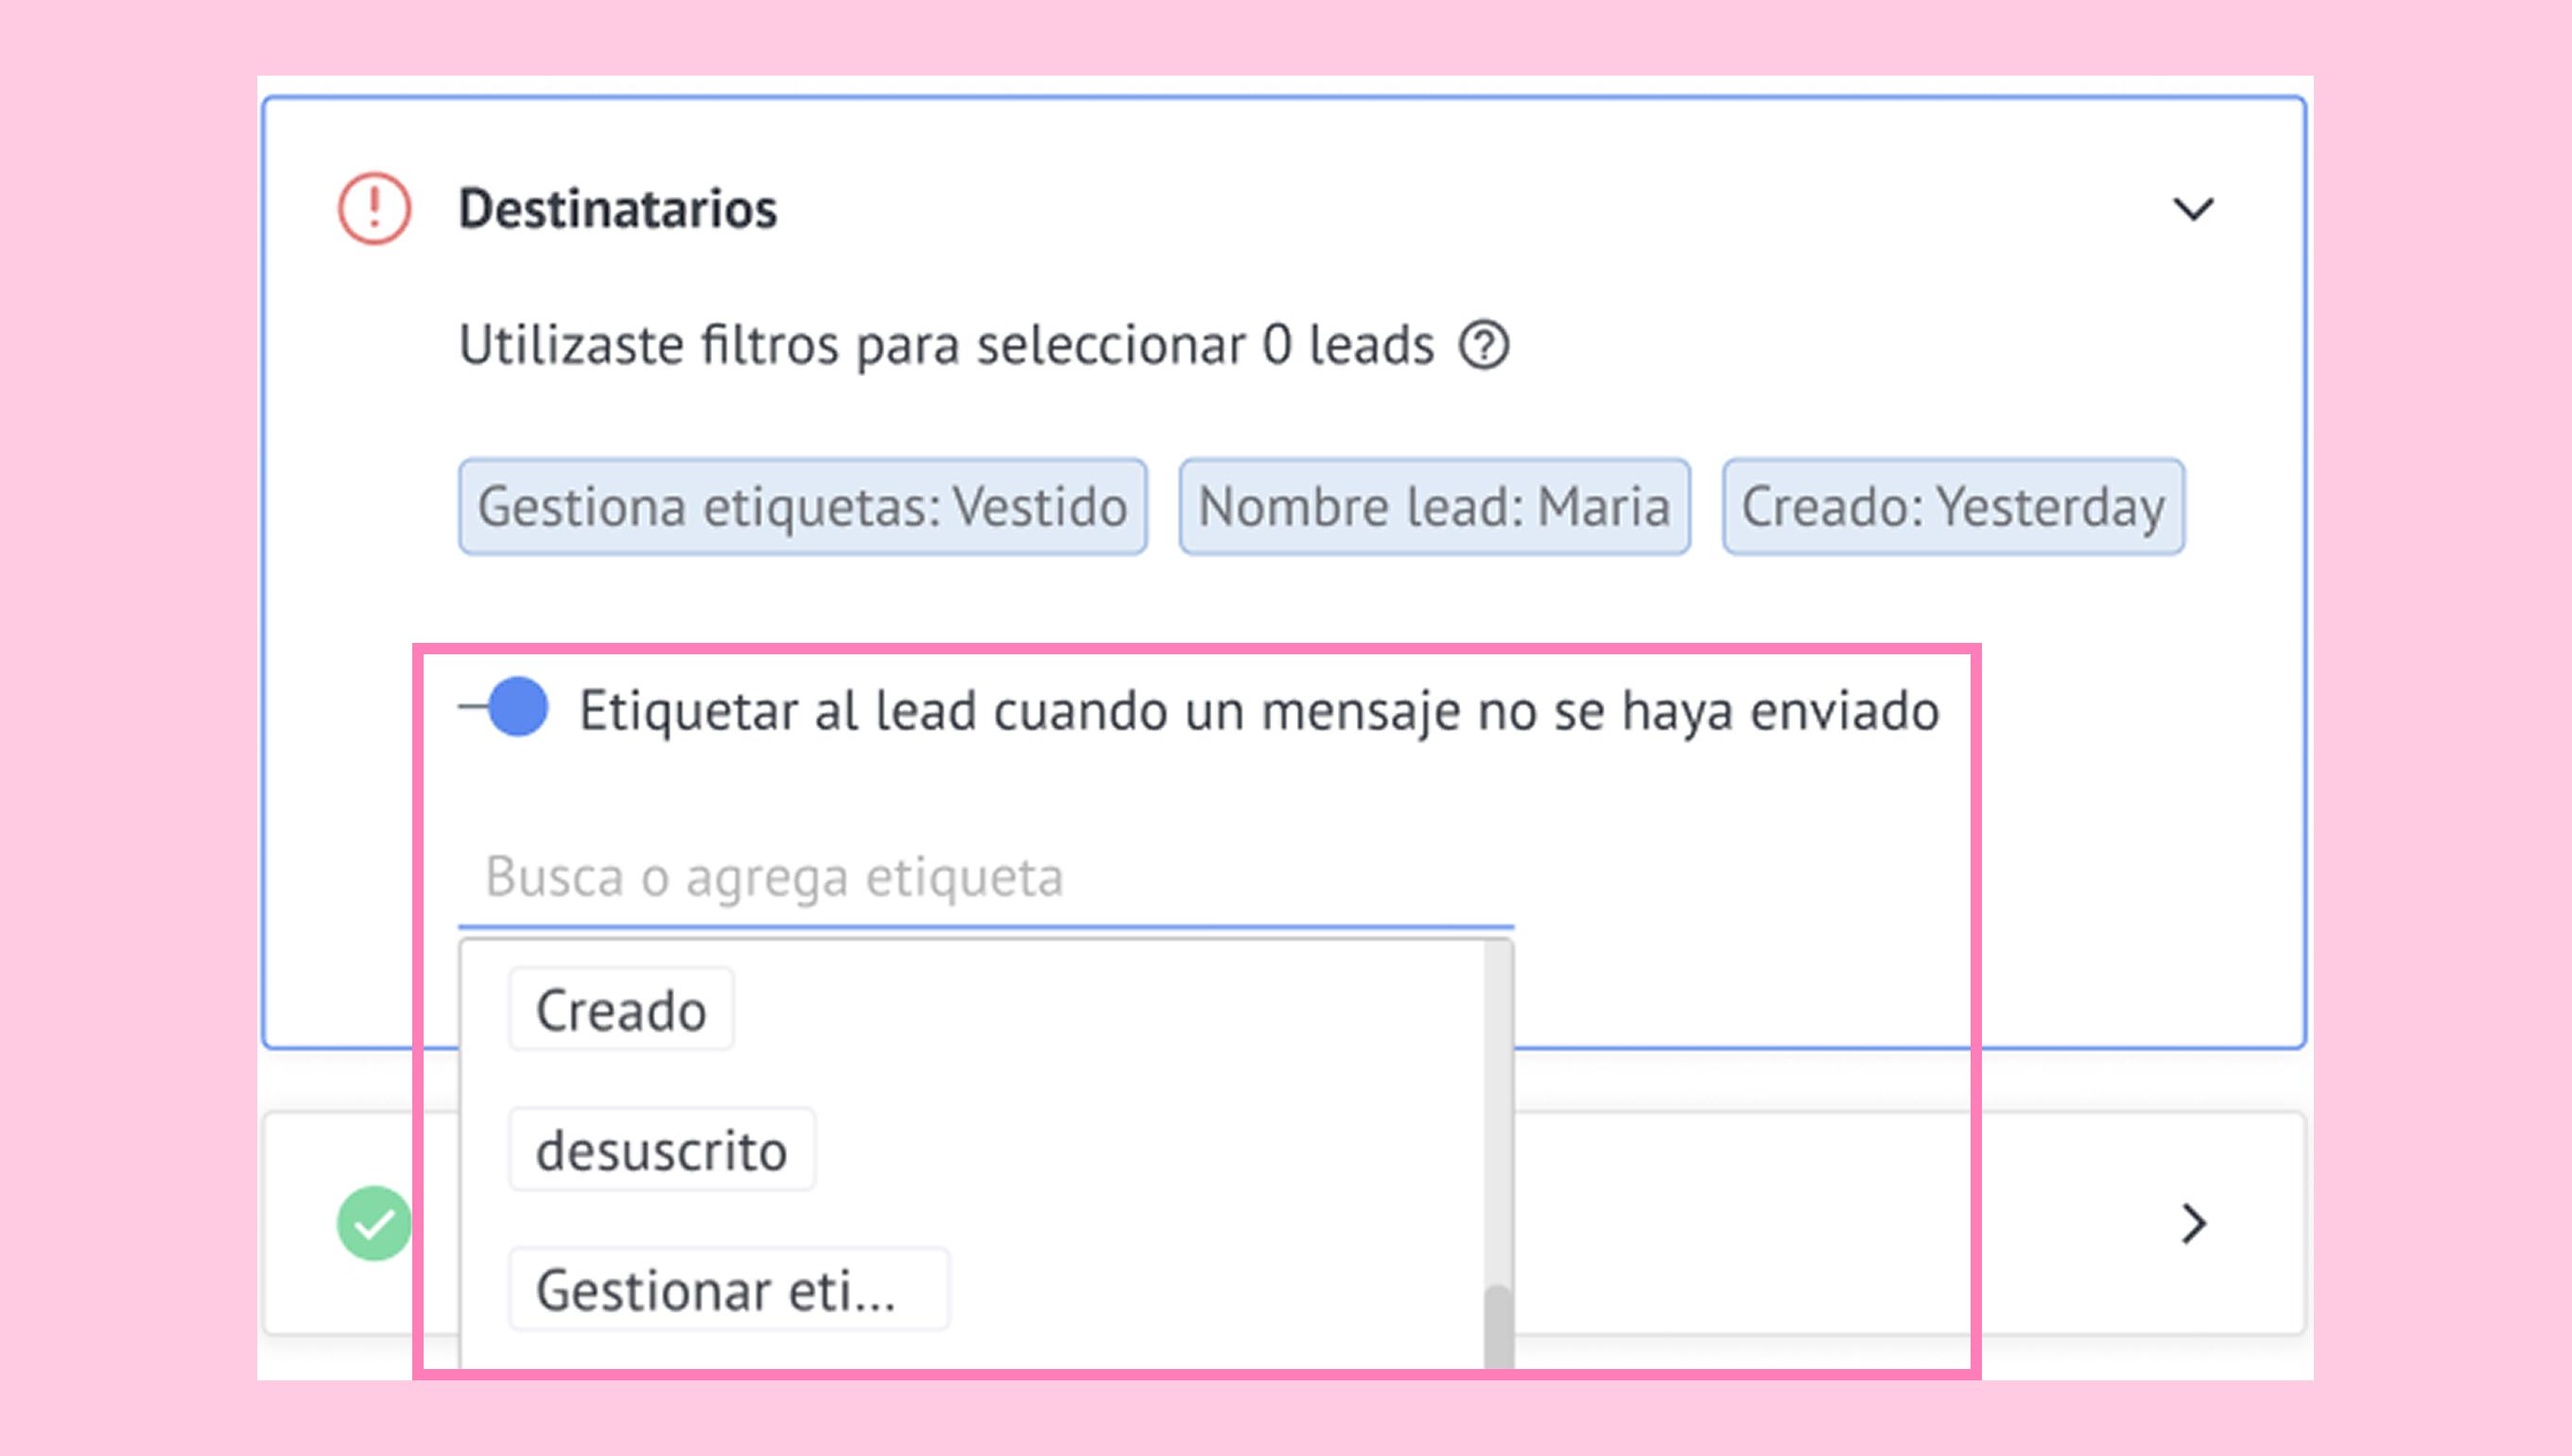The width and height of the screenshot is (2572, 1456).
Task: Focus the 'Busca o agrega etiqueta' field
Action: (x=985, y=878)
